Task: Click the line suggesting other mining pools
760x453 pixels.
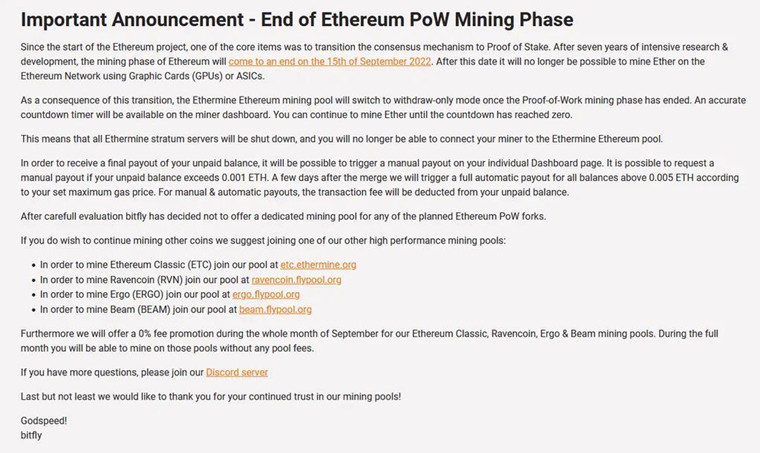Action: point(263,241)
